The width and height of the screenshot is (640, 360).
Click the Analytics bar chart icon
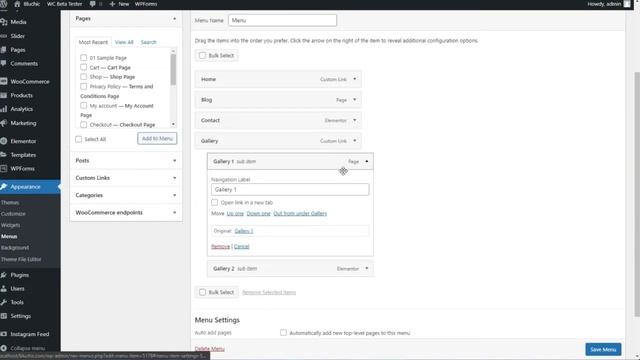4,109
